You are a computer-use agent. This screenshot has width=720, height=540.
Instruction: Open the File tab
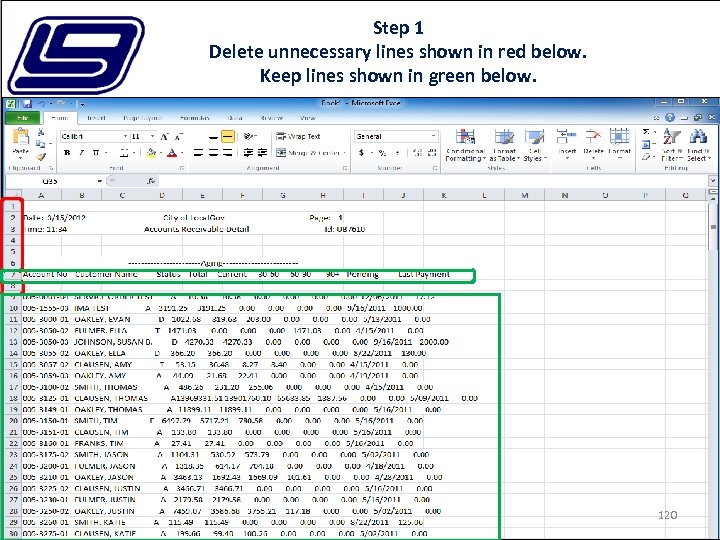pyautogui.click(x=22, y=118)
